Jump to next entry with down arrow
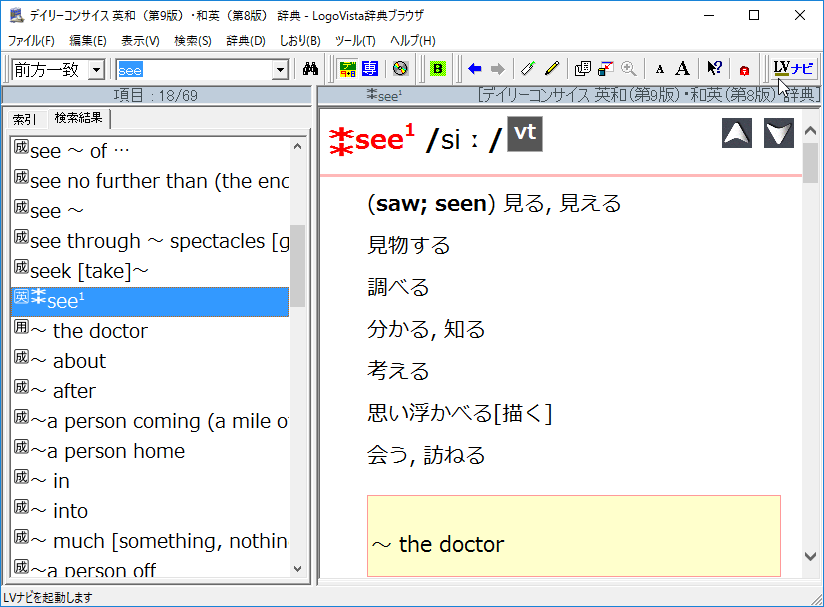Image resolution: width=824 pixels, height=607 pixels. coord(779,133)
